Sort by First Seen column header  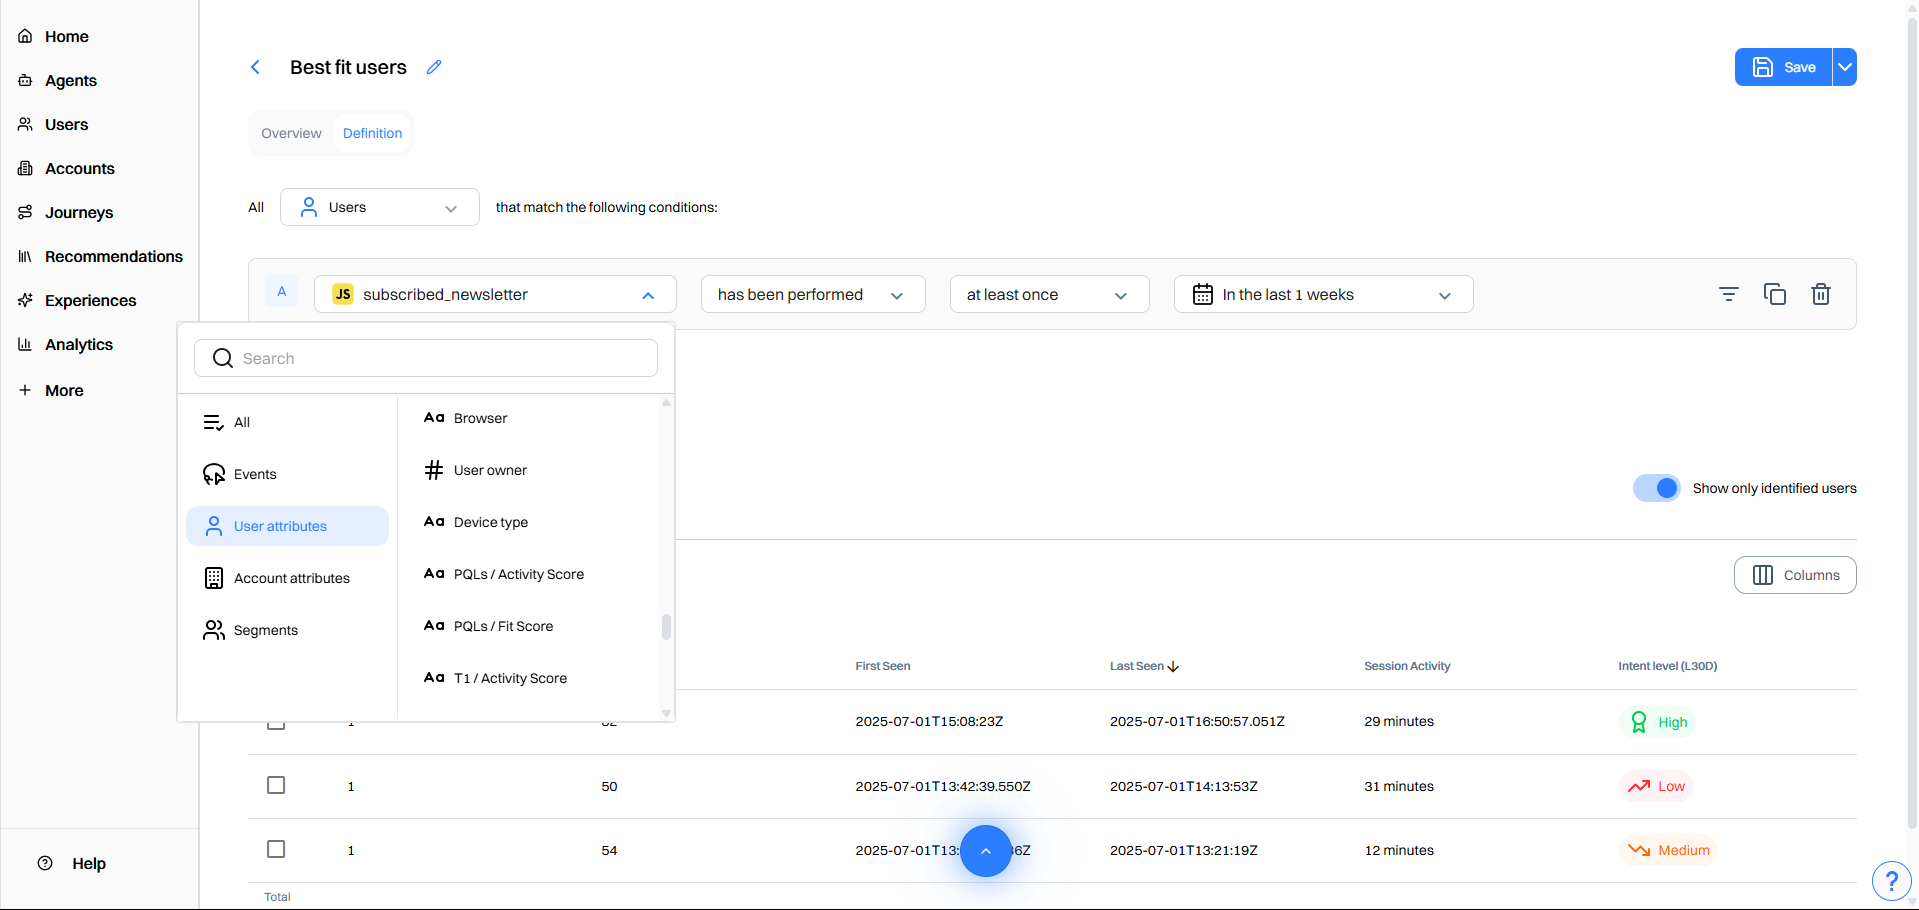[882, 666]
